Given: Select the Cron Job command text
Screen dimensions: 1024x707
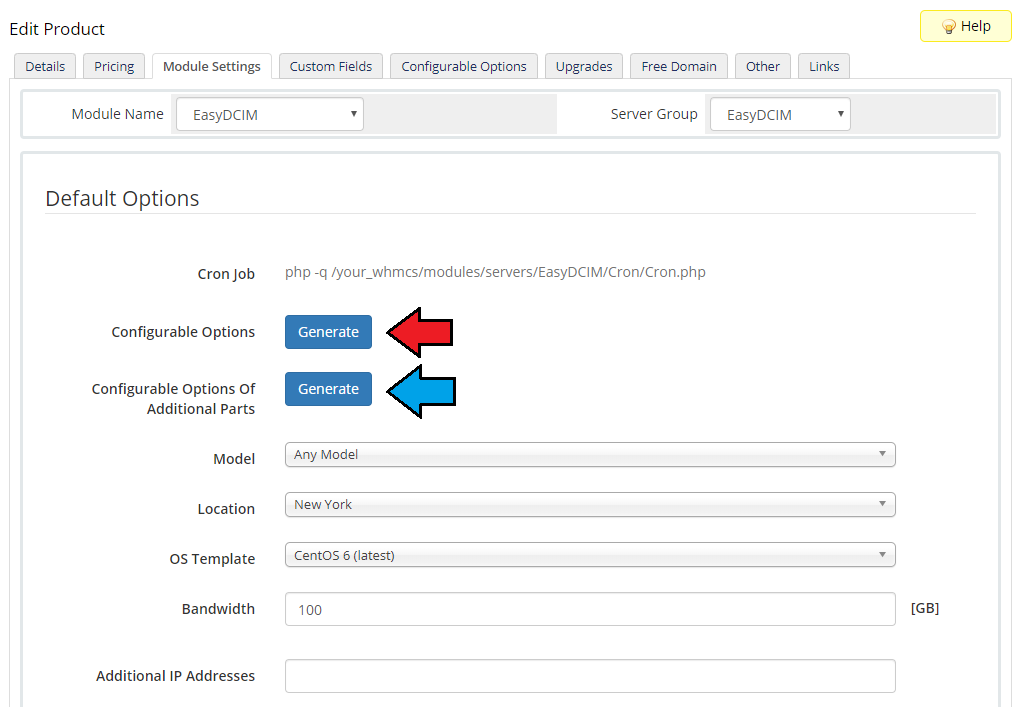Looking at the screenshot, I should (495, 272).
